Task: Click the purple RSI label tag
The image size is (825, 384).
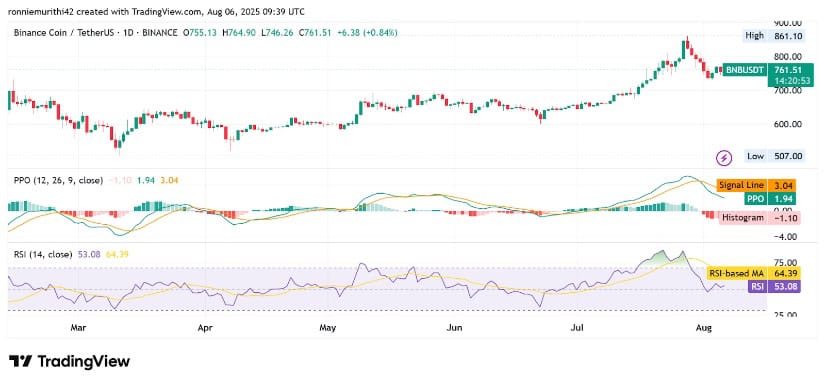Action: [x=757, y=287]
